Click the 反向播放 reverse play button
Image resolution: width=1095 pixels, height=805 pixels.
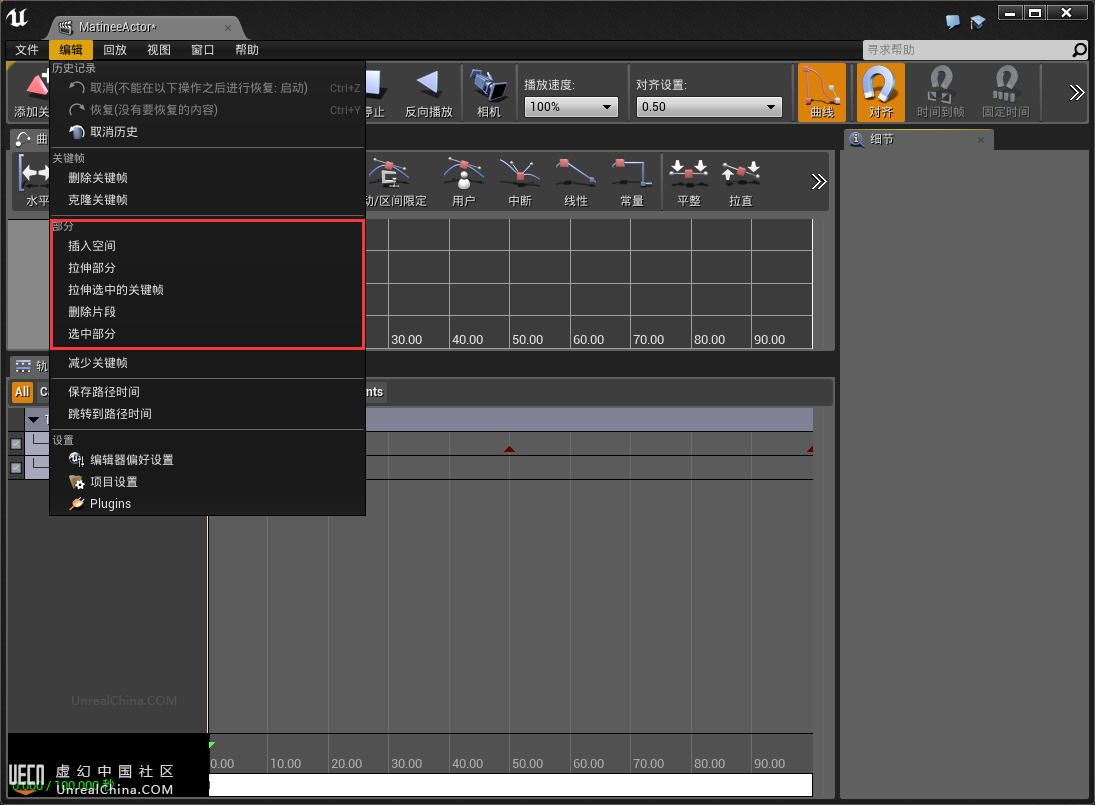coord(429,93)
